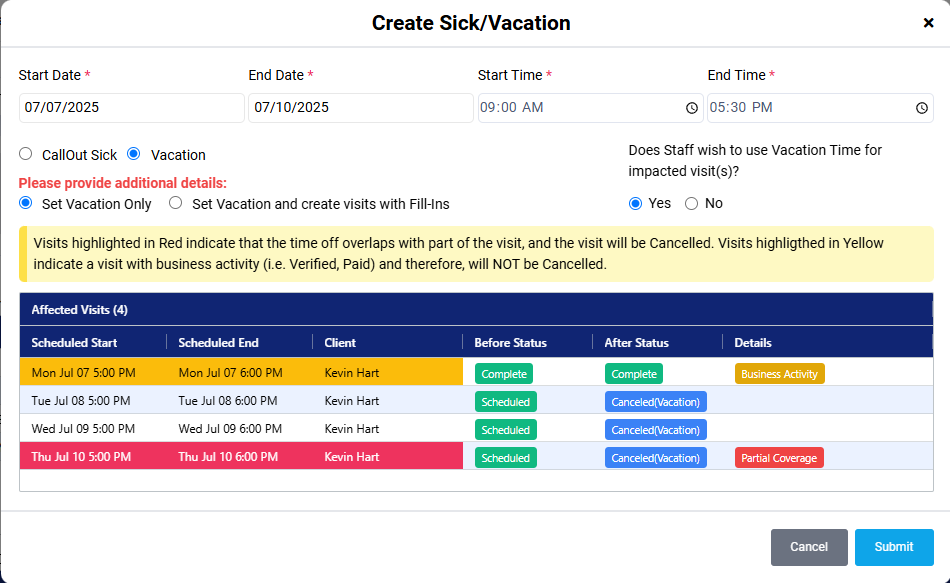Choose No for using Vacation Time
This screenshot has height=583, width=950.
691,203
